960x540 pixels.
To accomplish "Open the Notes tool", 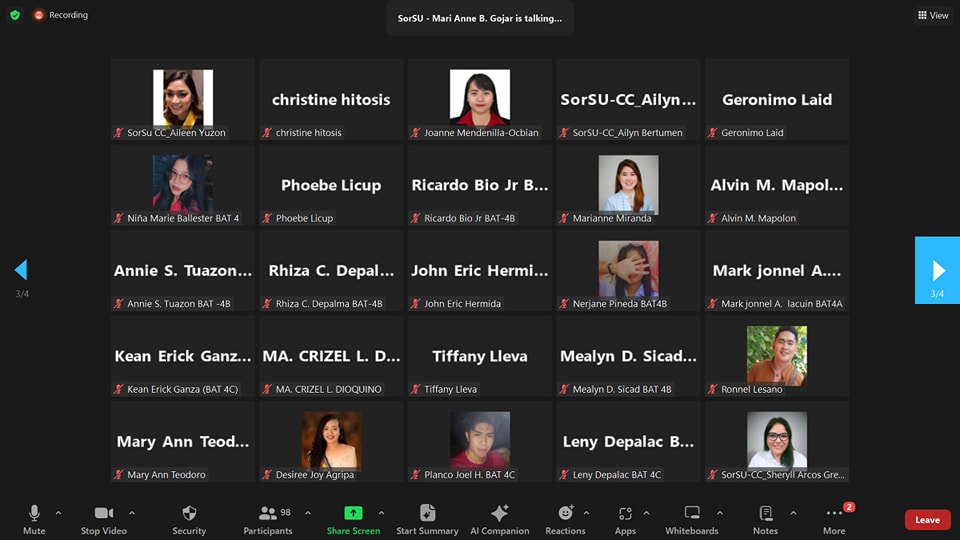I will (765, 518).
